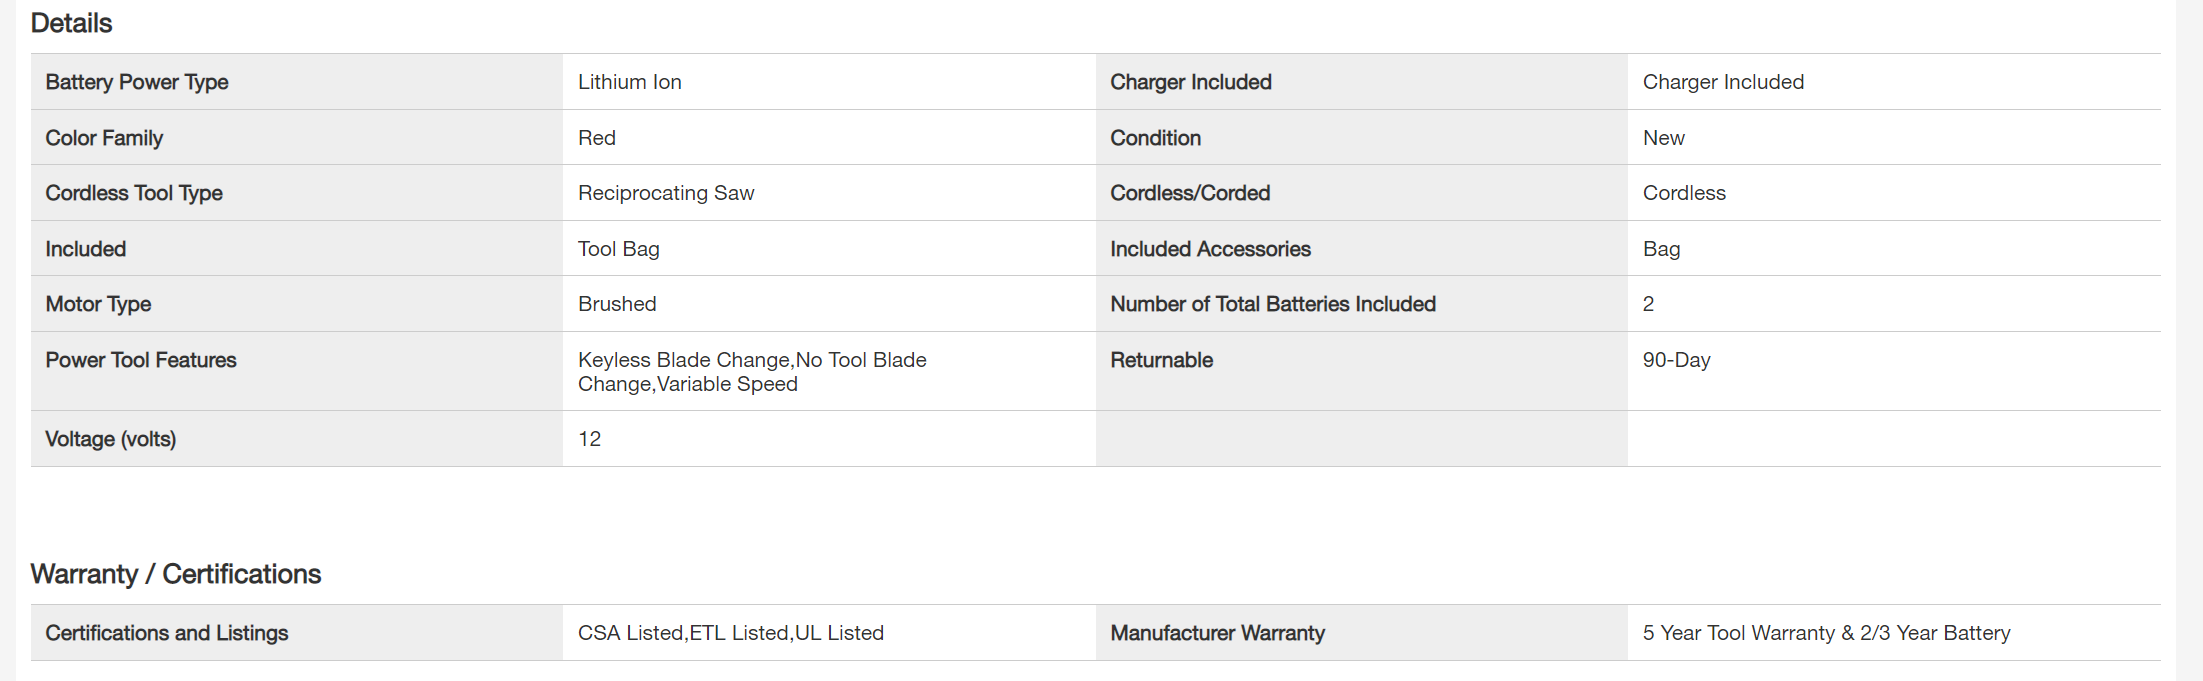This screenshot has height=681, width=2203.
Task: Click the Power Tool Features label
Action: (x=141, y=360)
